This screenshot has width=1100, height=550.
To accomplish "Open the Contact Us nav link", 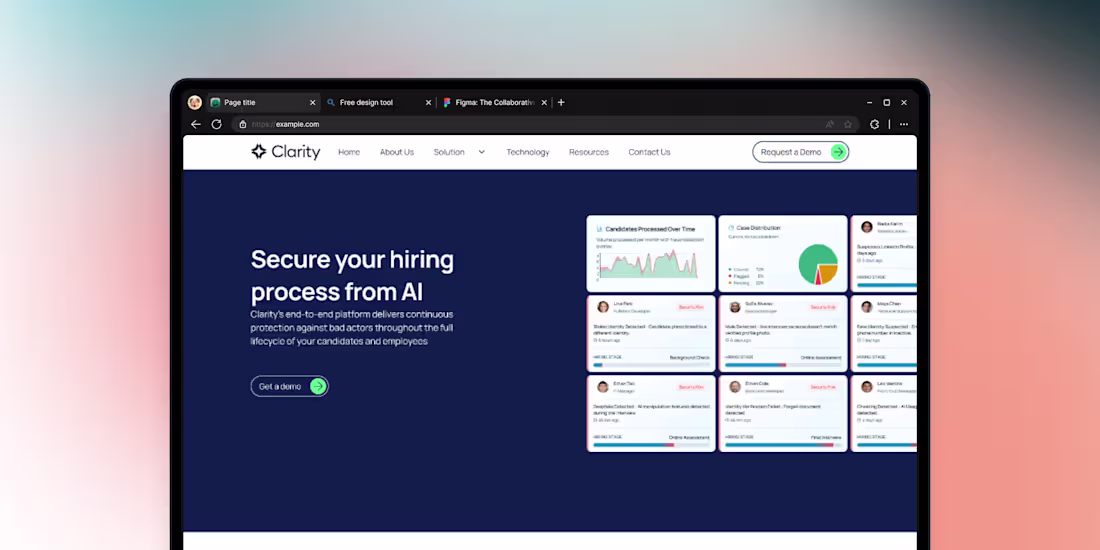I will [x=649, y=152].
